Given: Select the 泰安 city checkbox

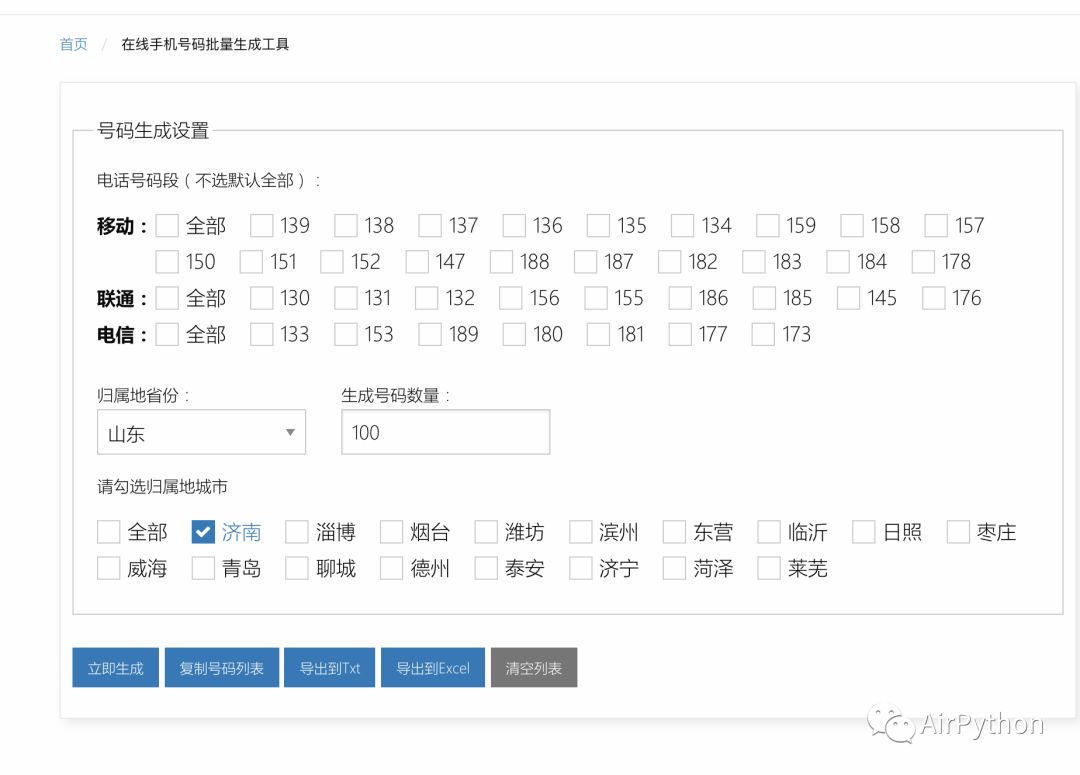Looking at the screenshot, I should pos(486,568).
